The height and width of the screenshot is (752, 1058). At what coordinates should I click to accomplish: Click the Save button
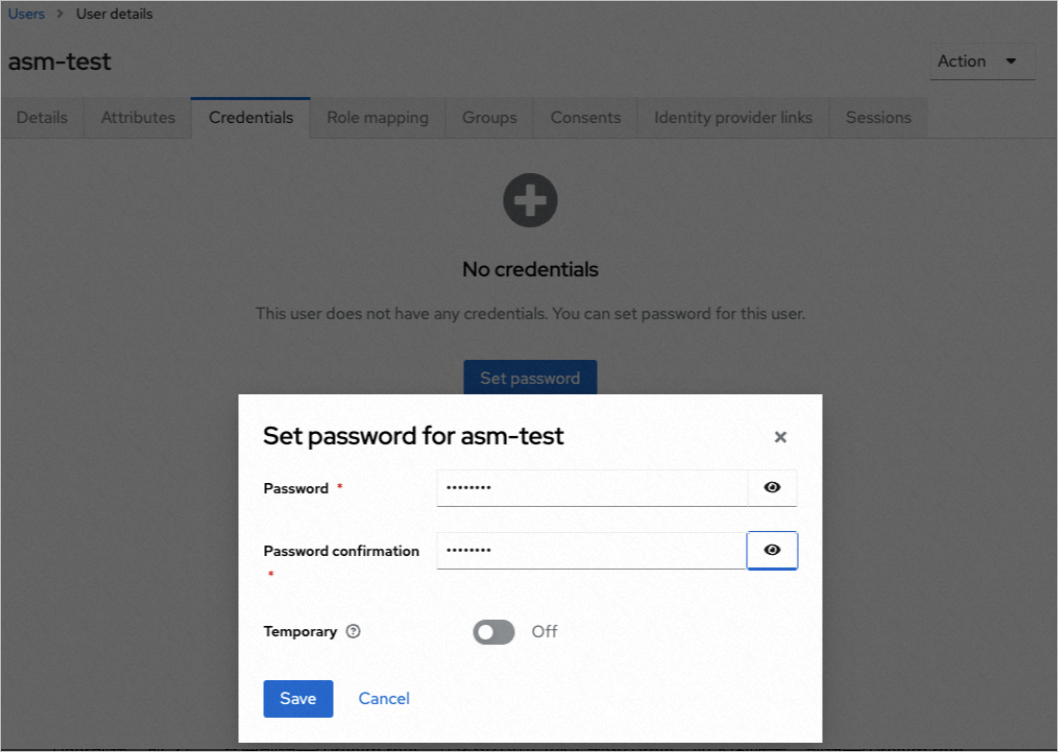[298, 699]
